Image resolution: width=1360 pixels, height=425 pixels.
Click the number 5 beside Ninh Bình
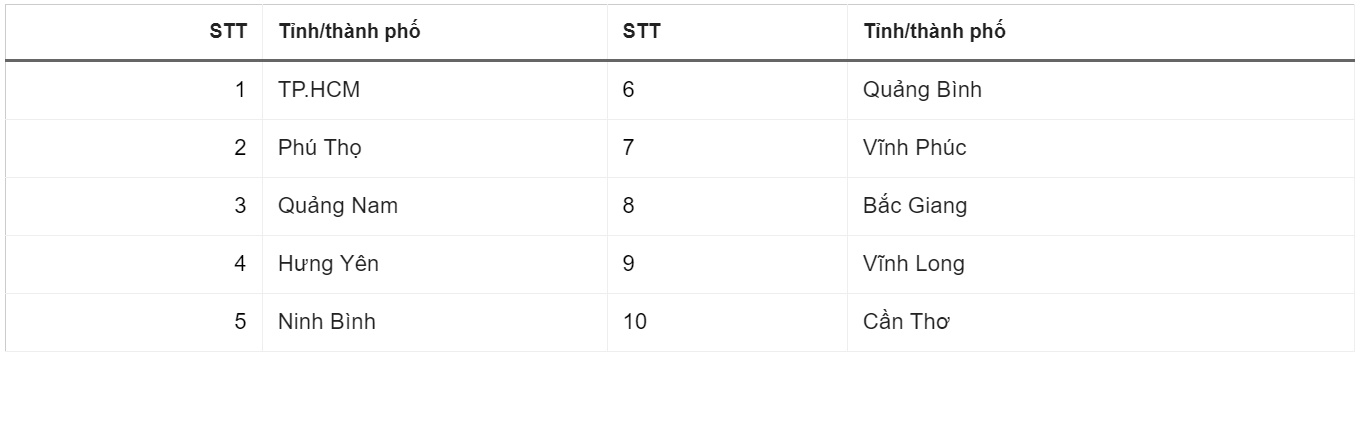pyautogui.click(x=240, y=322)
